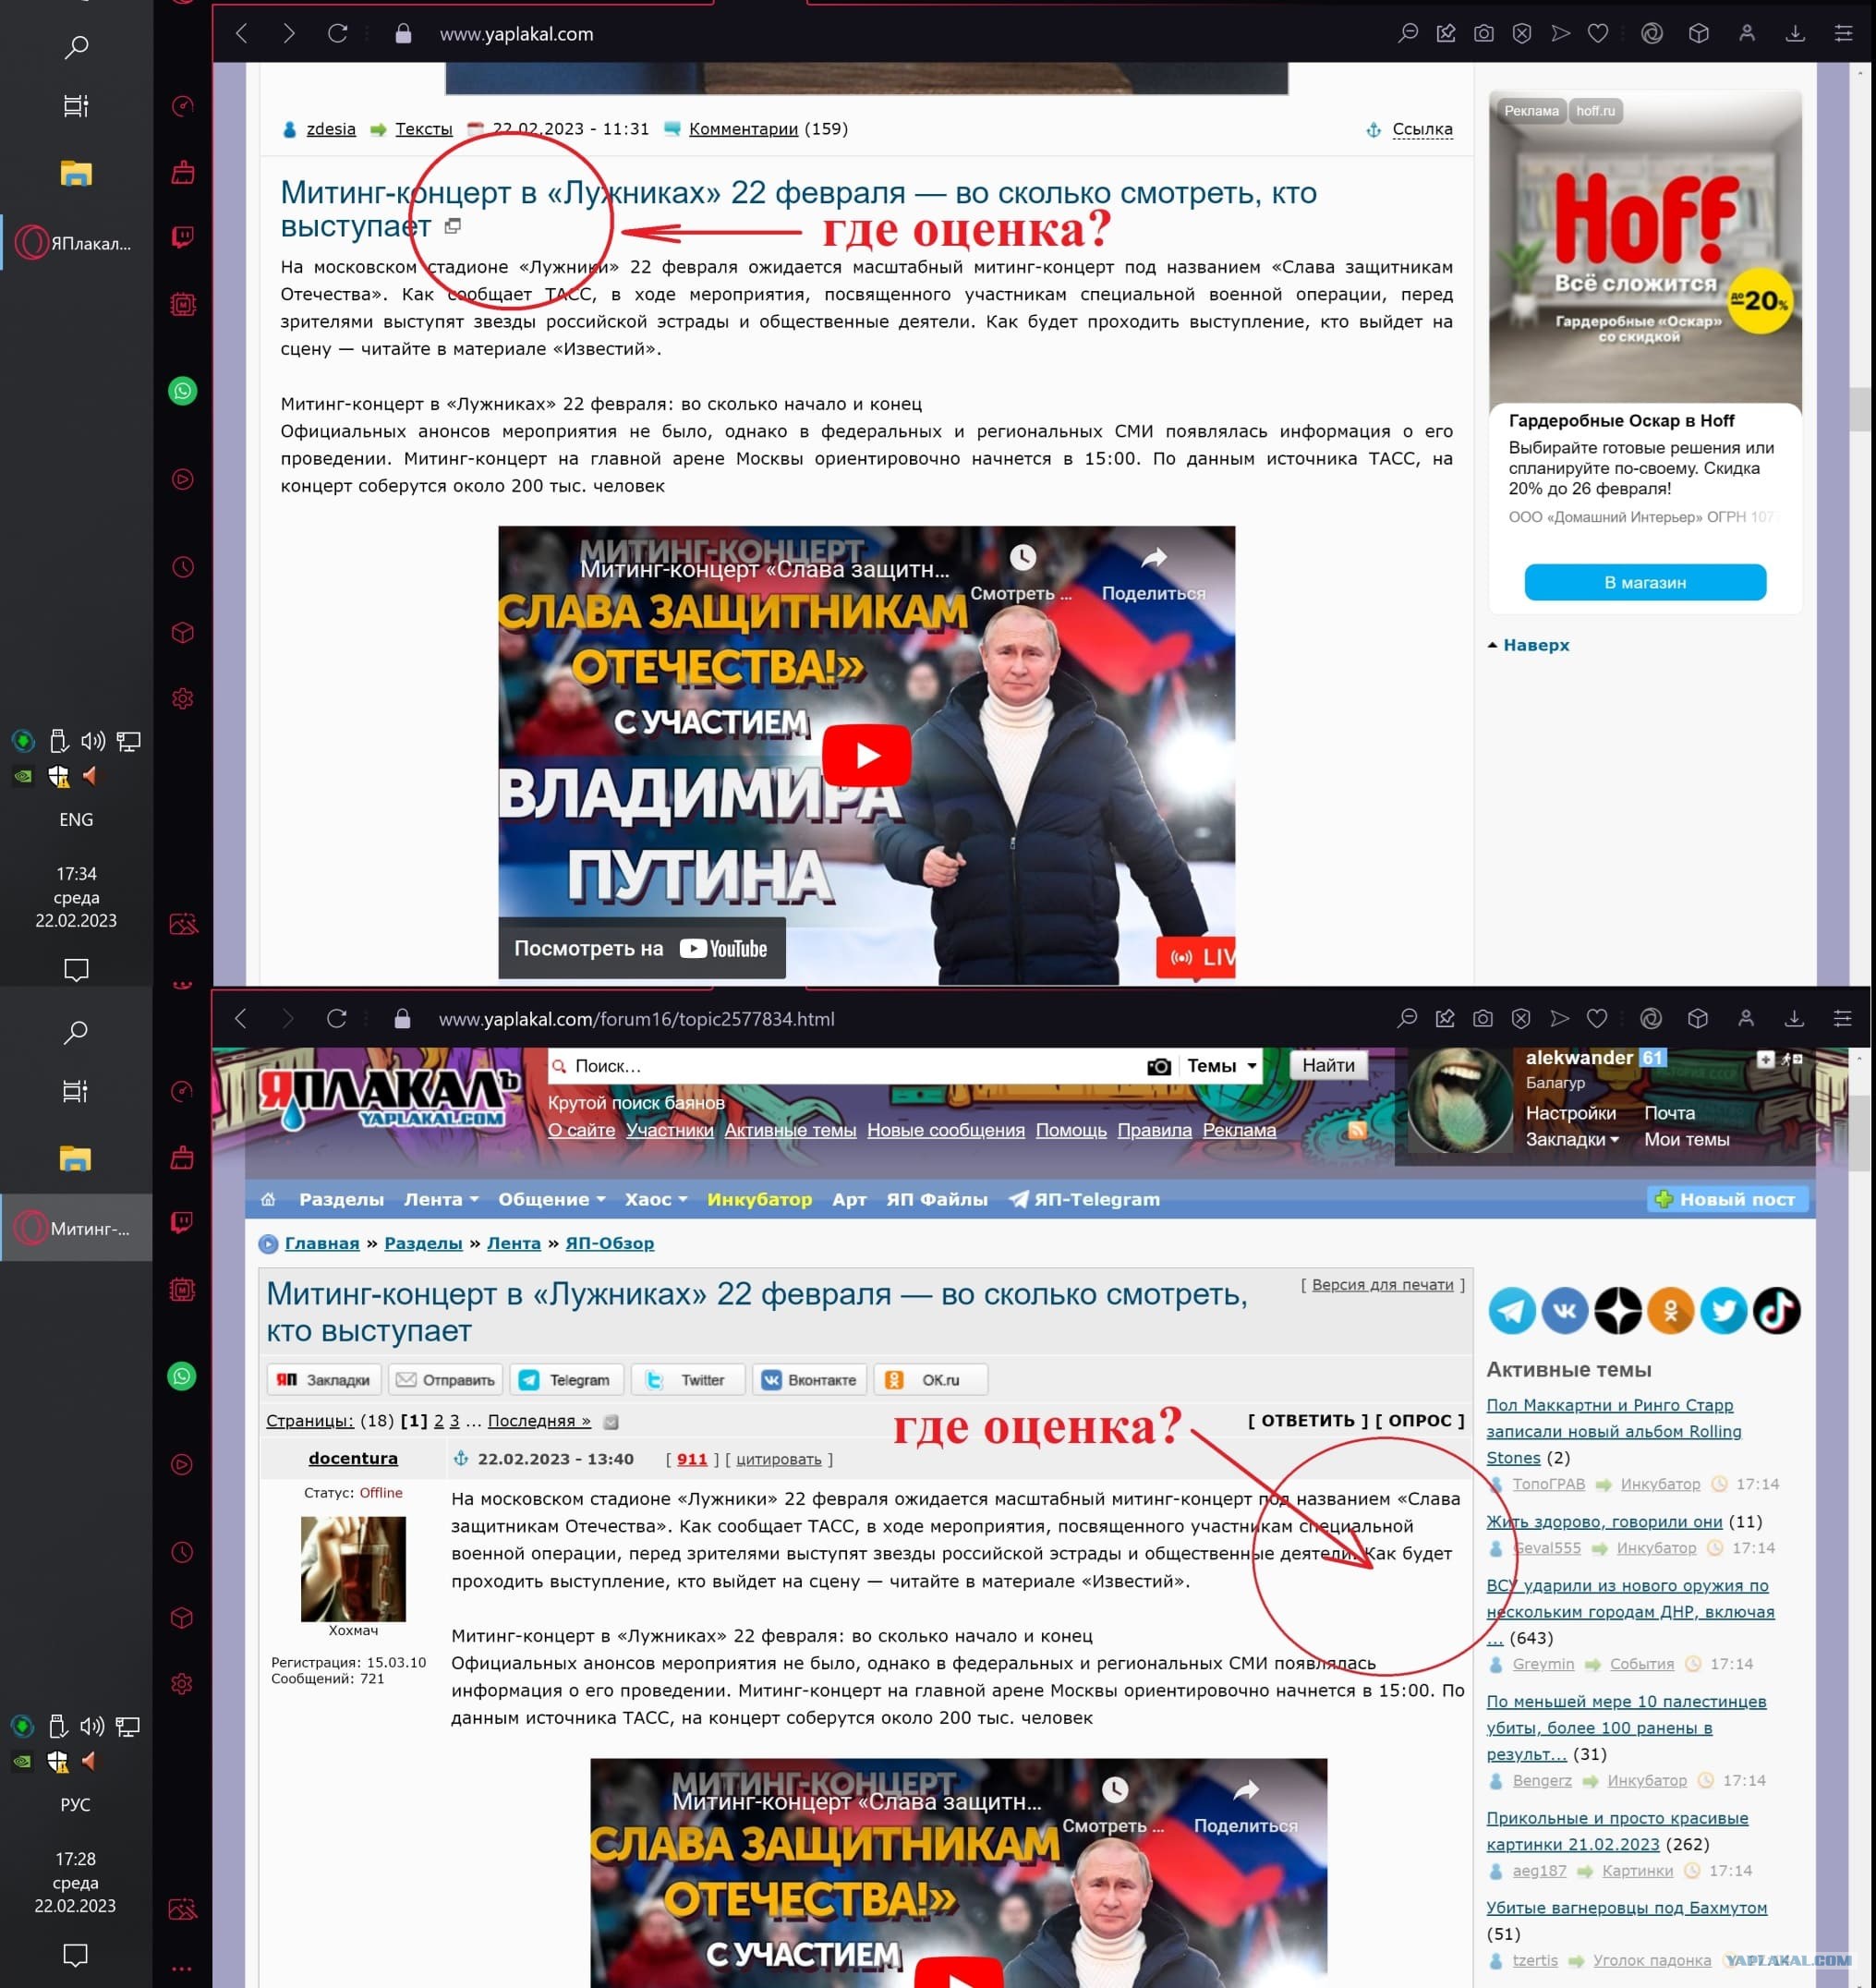Open File Explorer from the top taskbar

pos(76,174)
